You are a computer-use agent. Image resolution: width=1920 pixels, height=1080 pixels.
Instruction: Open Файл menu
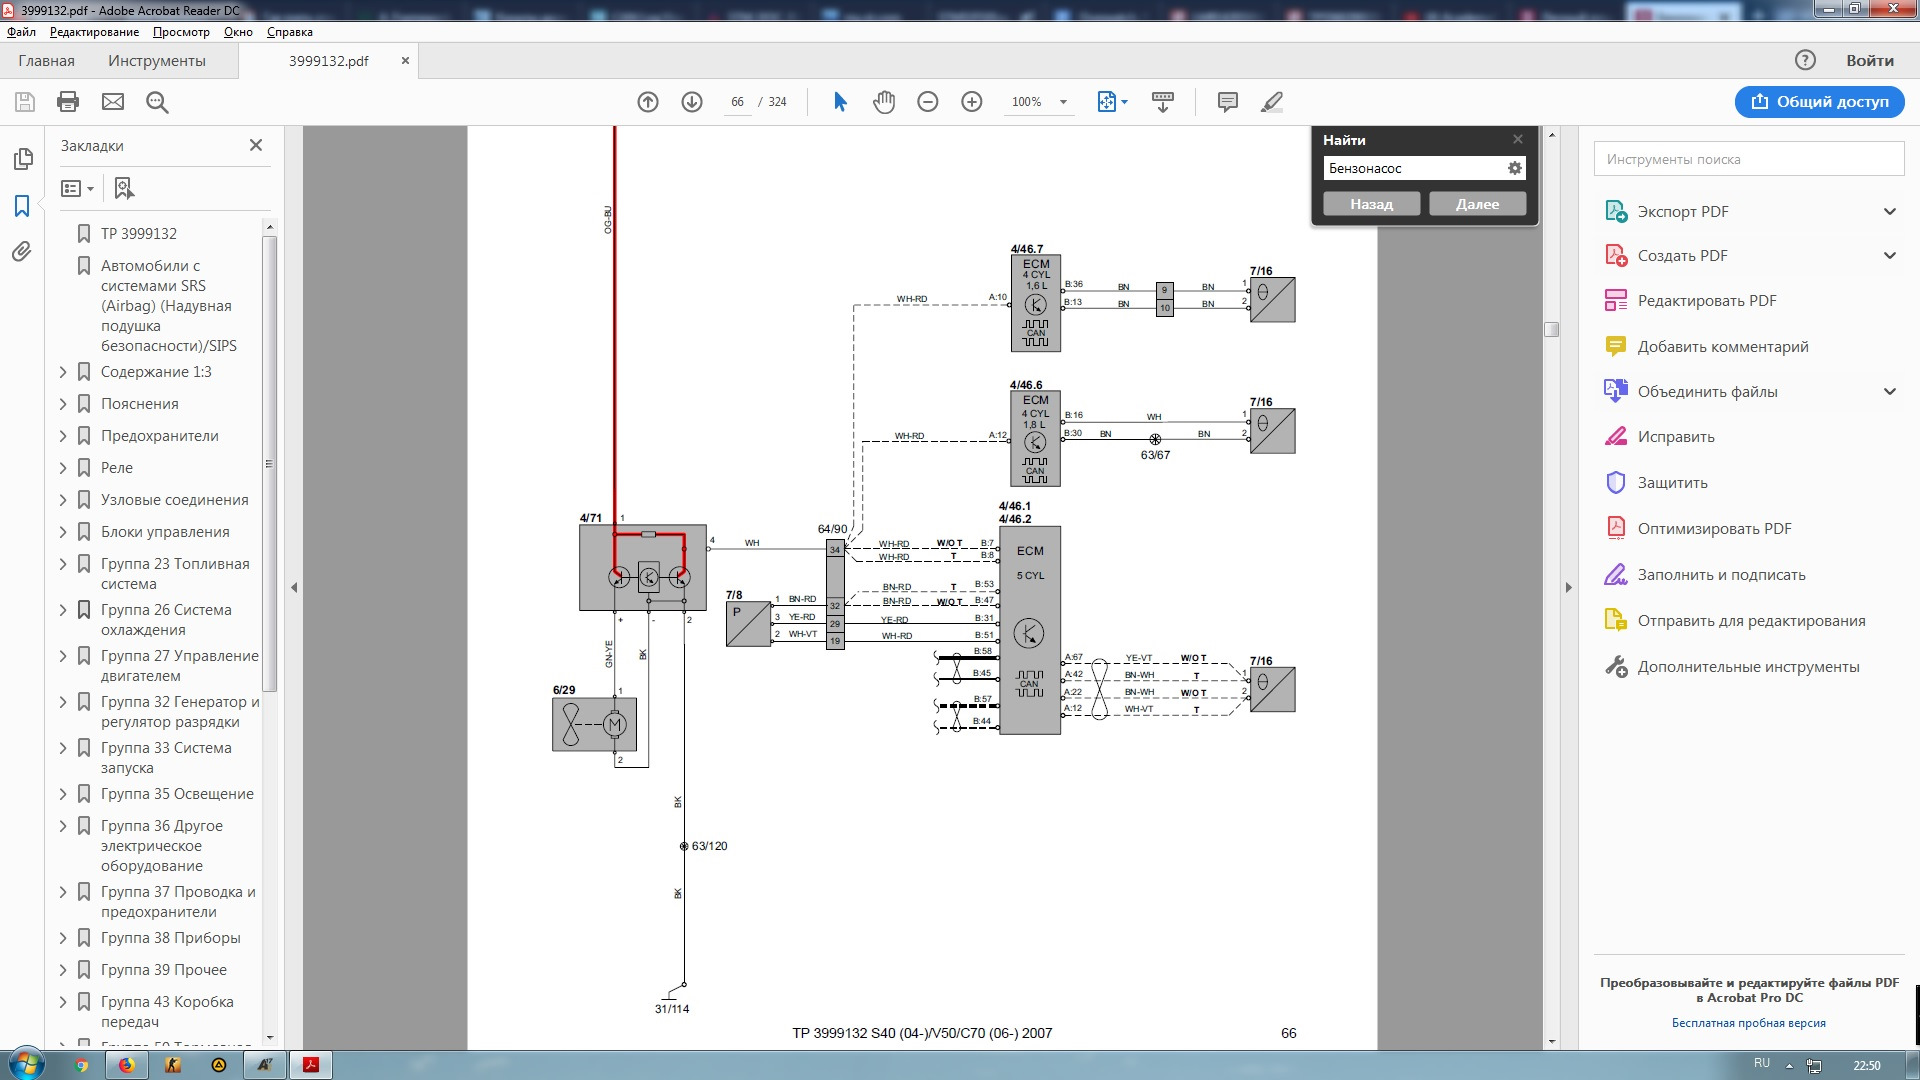click(x=21, y=32)
